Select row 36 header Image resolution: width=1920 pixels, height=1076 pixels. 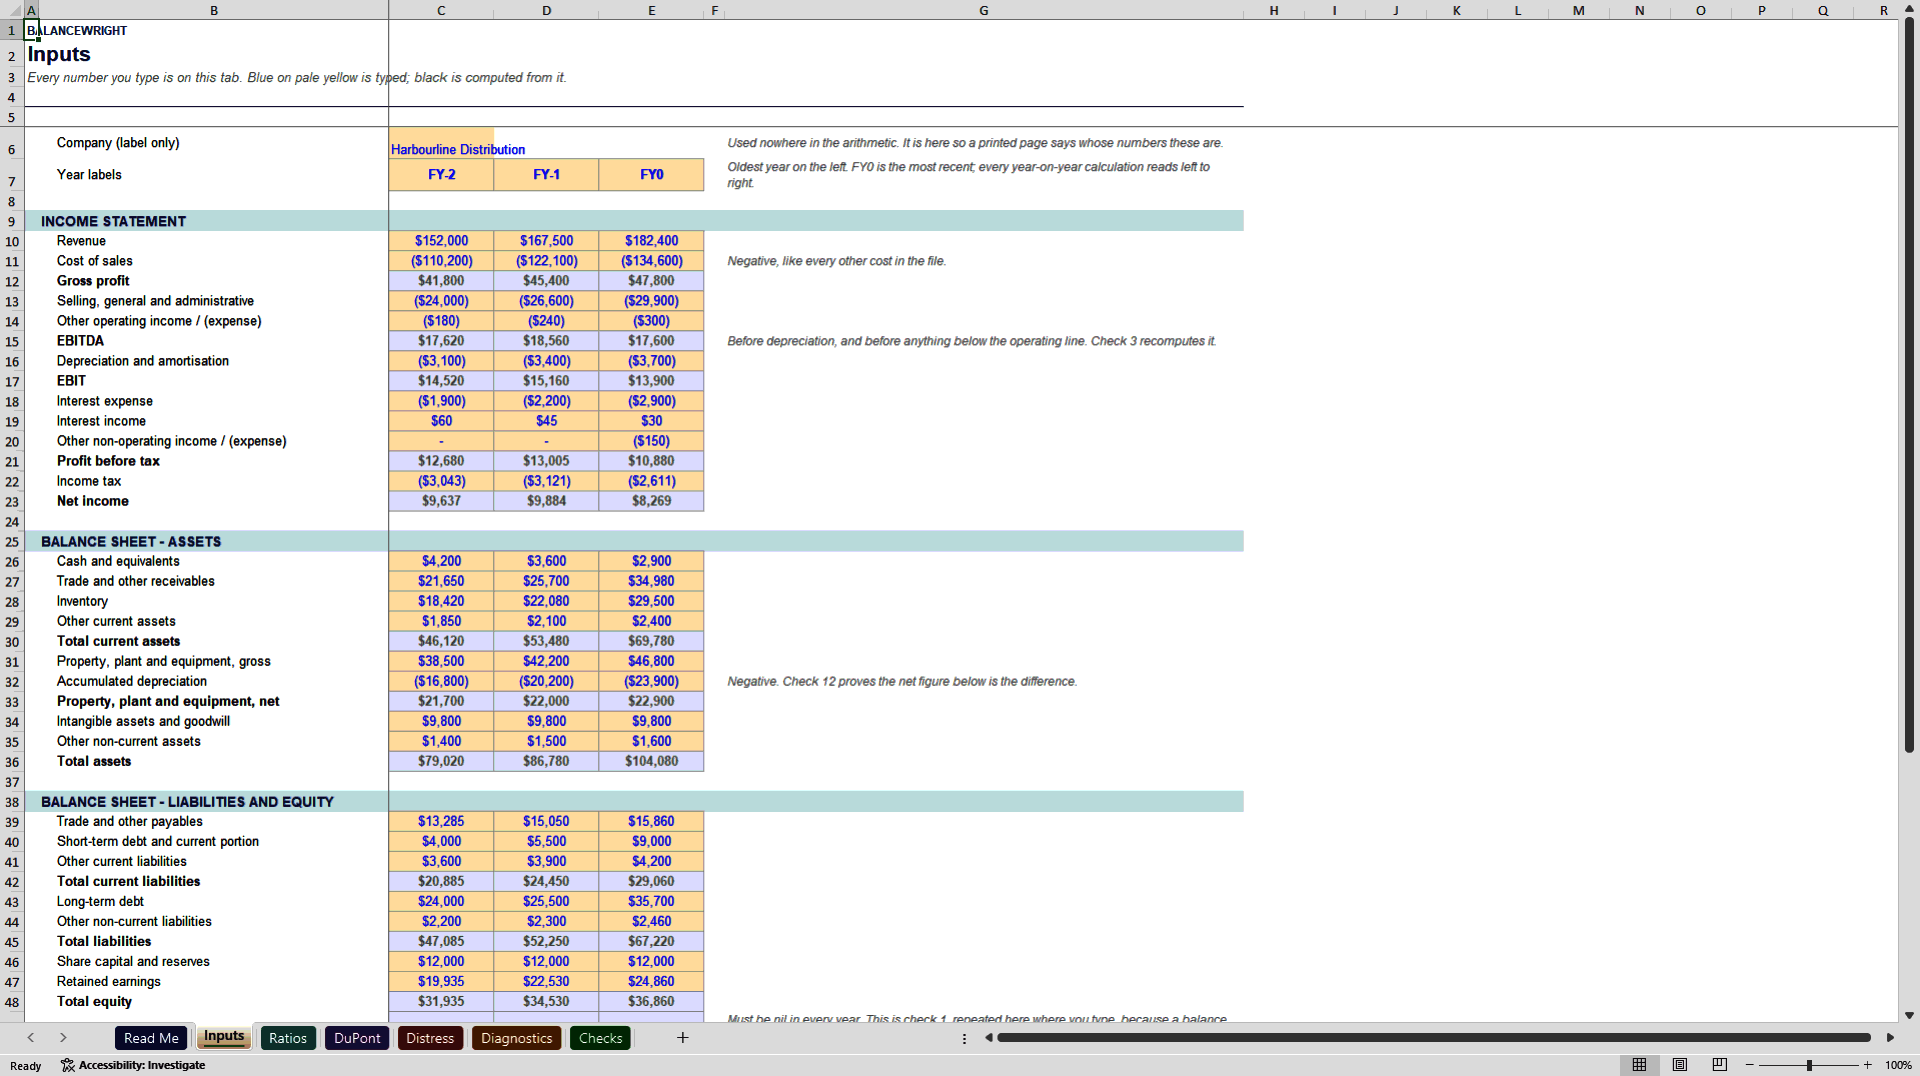12,761
